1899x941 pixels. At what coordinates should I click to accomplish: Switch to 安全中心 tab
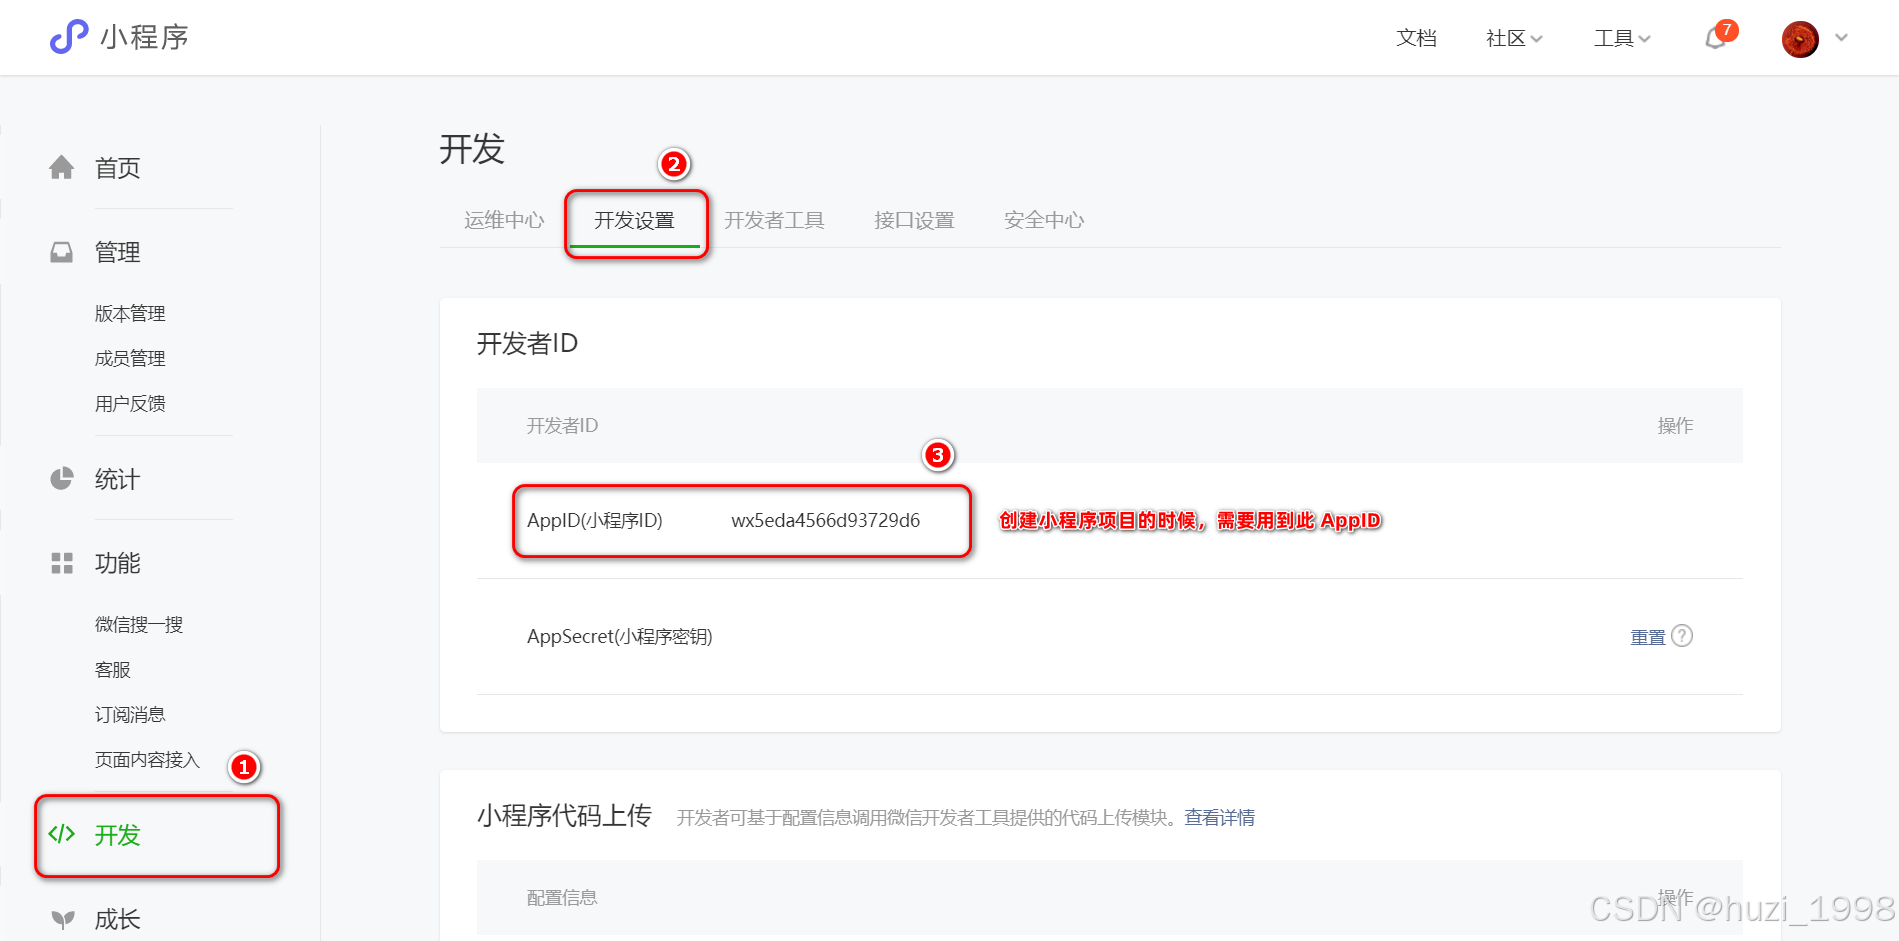pyautogui.click(x=1044, y=220)
